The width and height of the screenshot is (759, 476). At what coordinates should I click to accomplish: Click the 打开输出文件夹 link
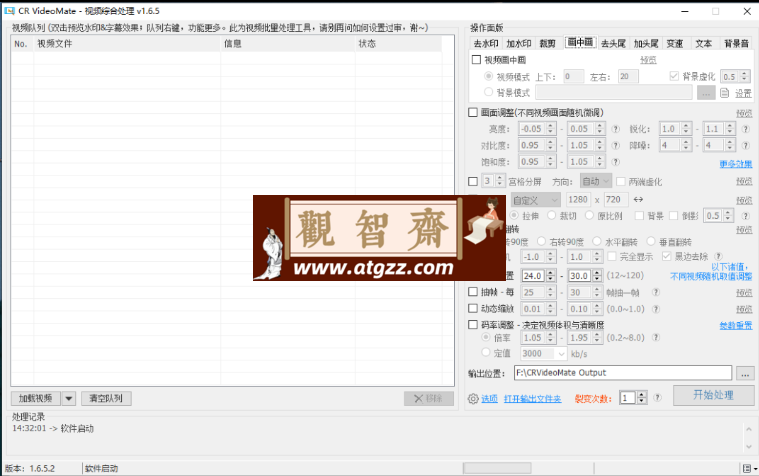532,399
